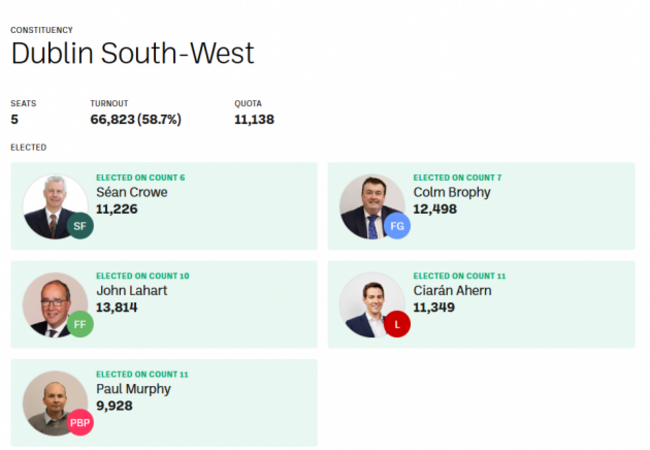Viewport: 650px width, 450px height.
Task: Open Paul Murphy's candidate photo
Action: [x=55, y=403]
